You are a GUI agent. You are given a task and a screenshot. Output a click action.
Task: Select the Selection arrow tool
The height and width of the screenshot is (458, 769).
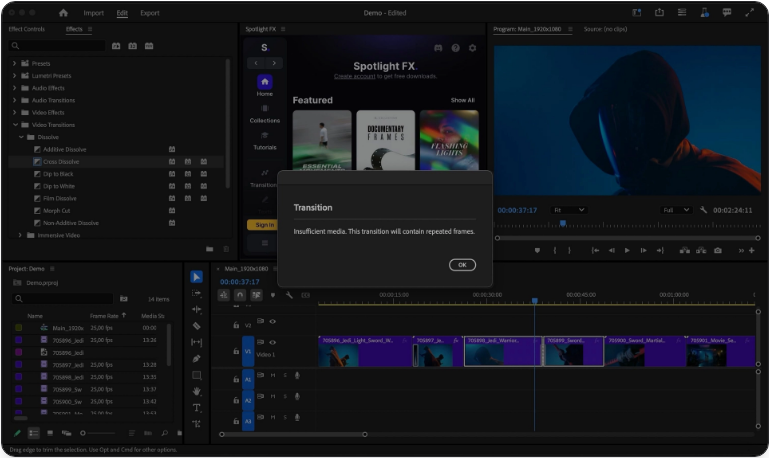197,277
